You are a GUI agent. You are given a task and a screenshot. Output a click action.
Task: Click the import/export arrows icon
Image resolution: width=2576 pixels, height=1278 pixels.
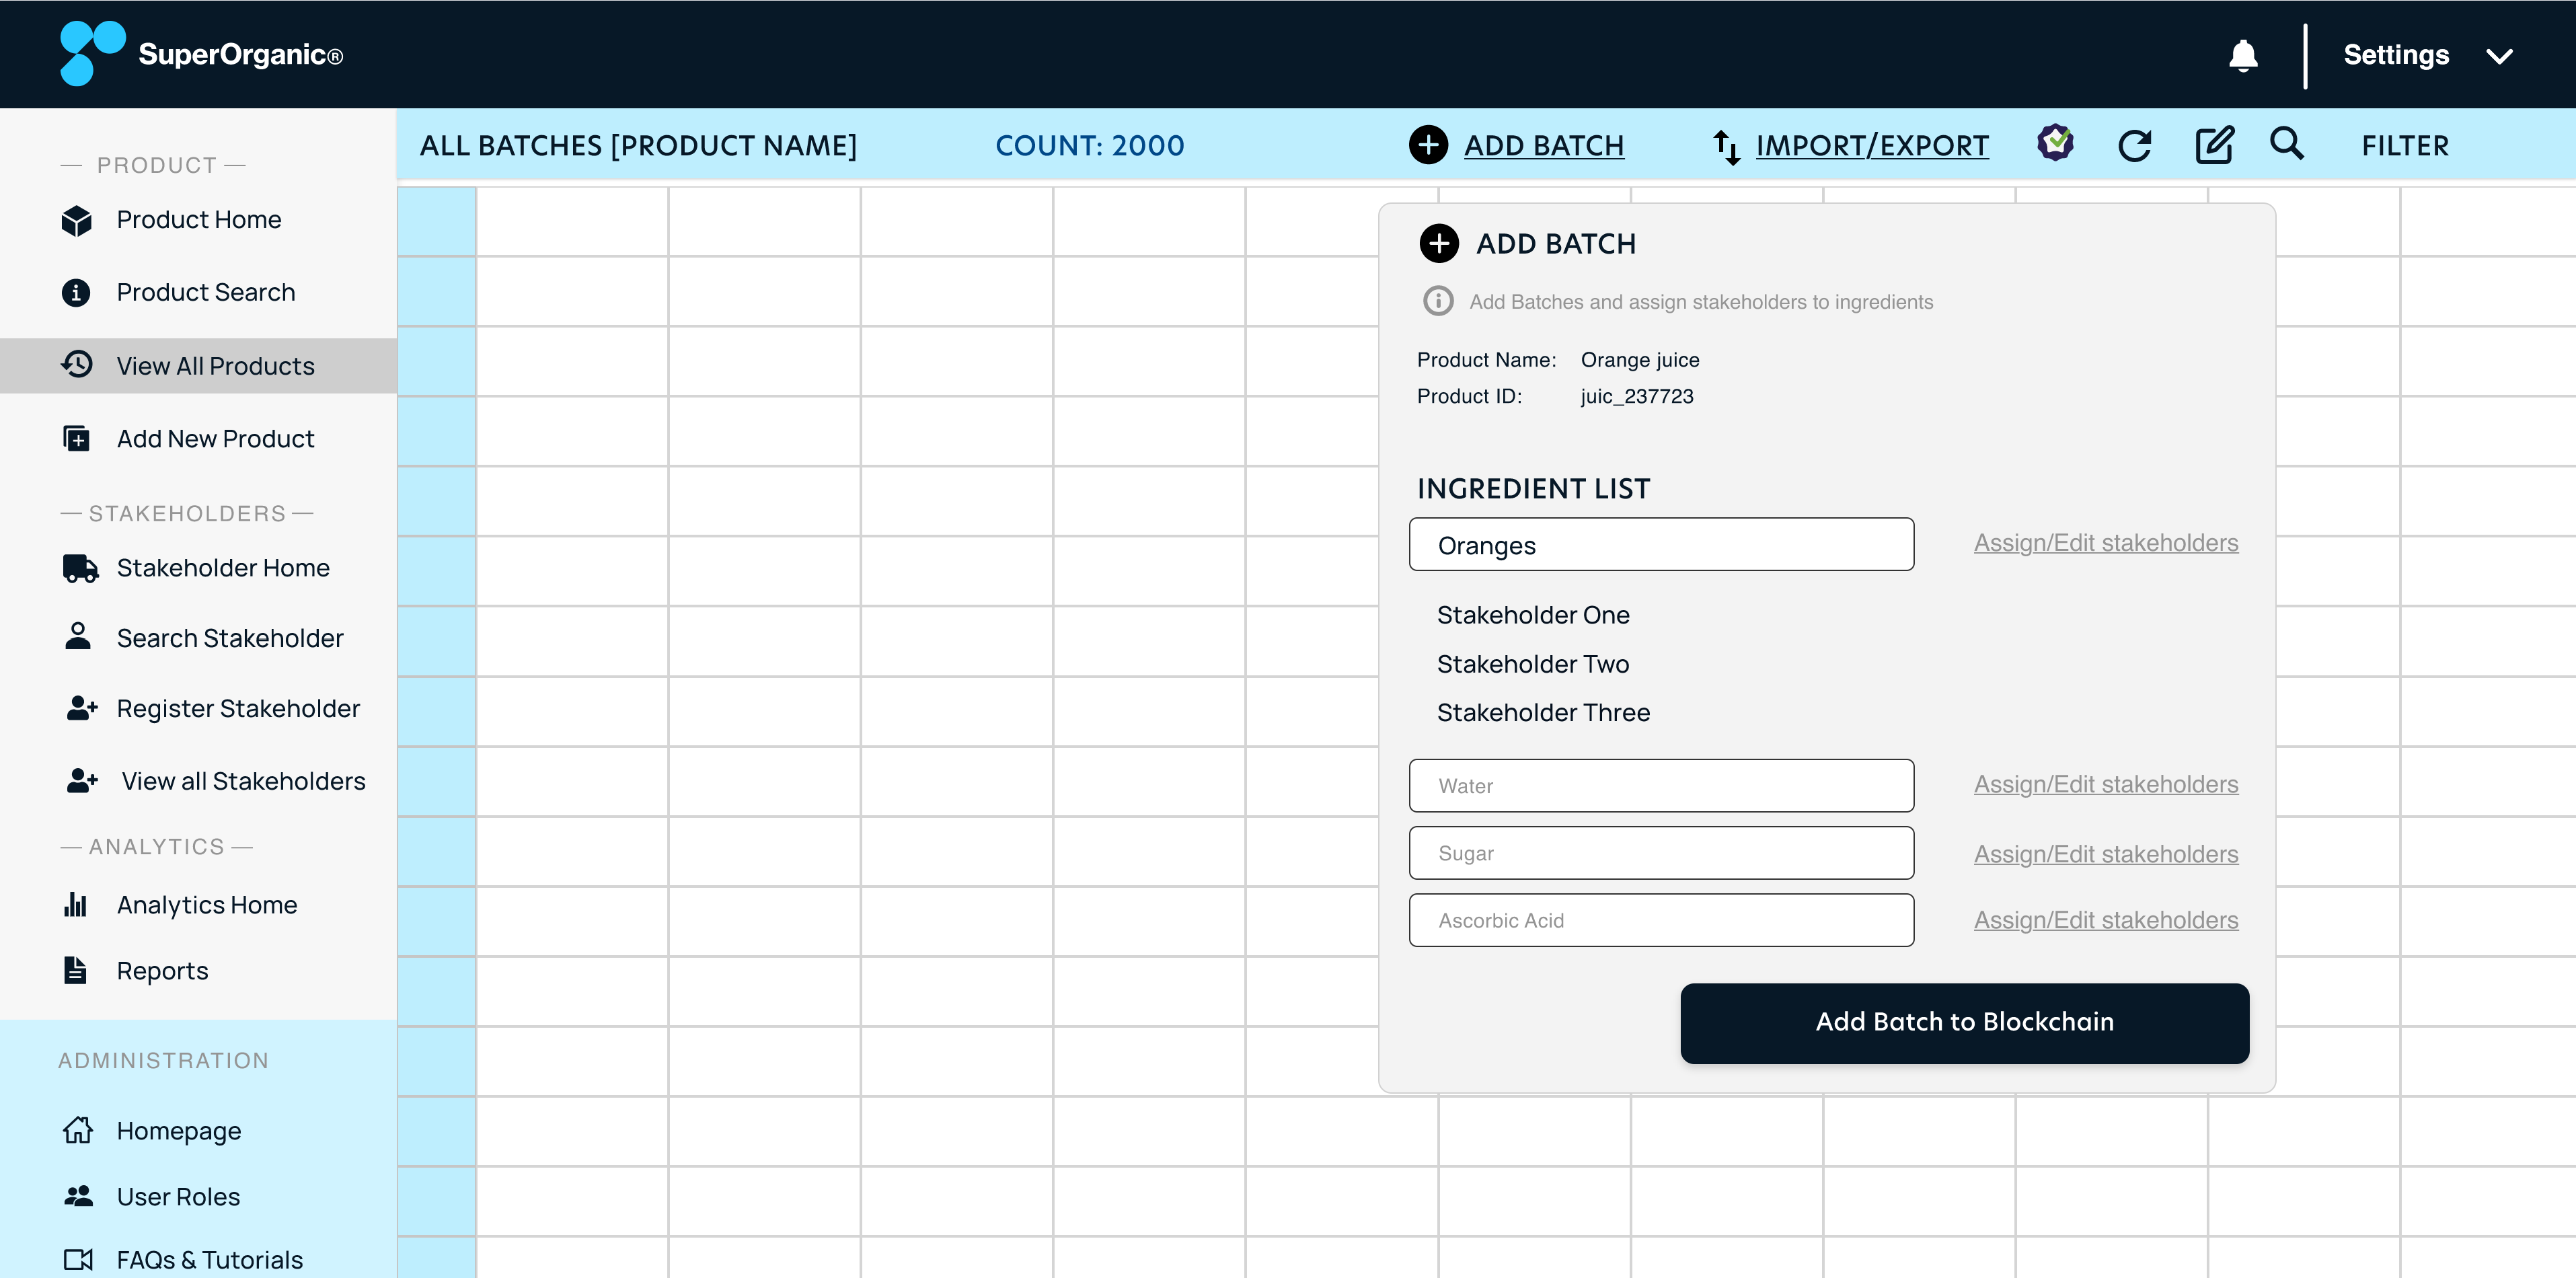[1726, 147]
